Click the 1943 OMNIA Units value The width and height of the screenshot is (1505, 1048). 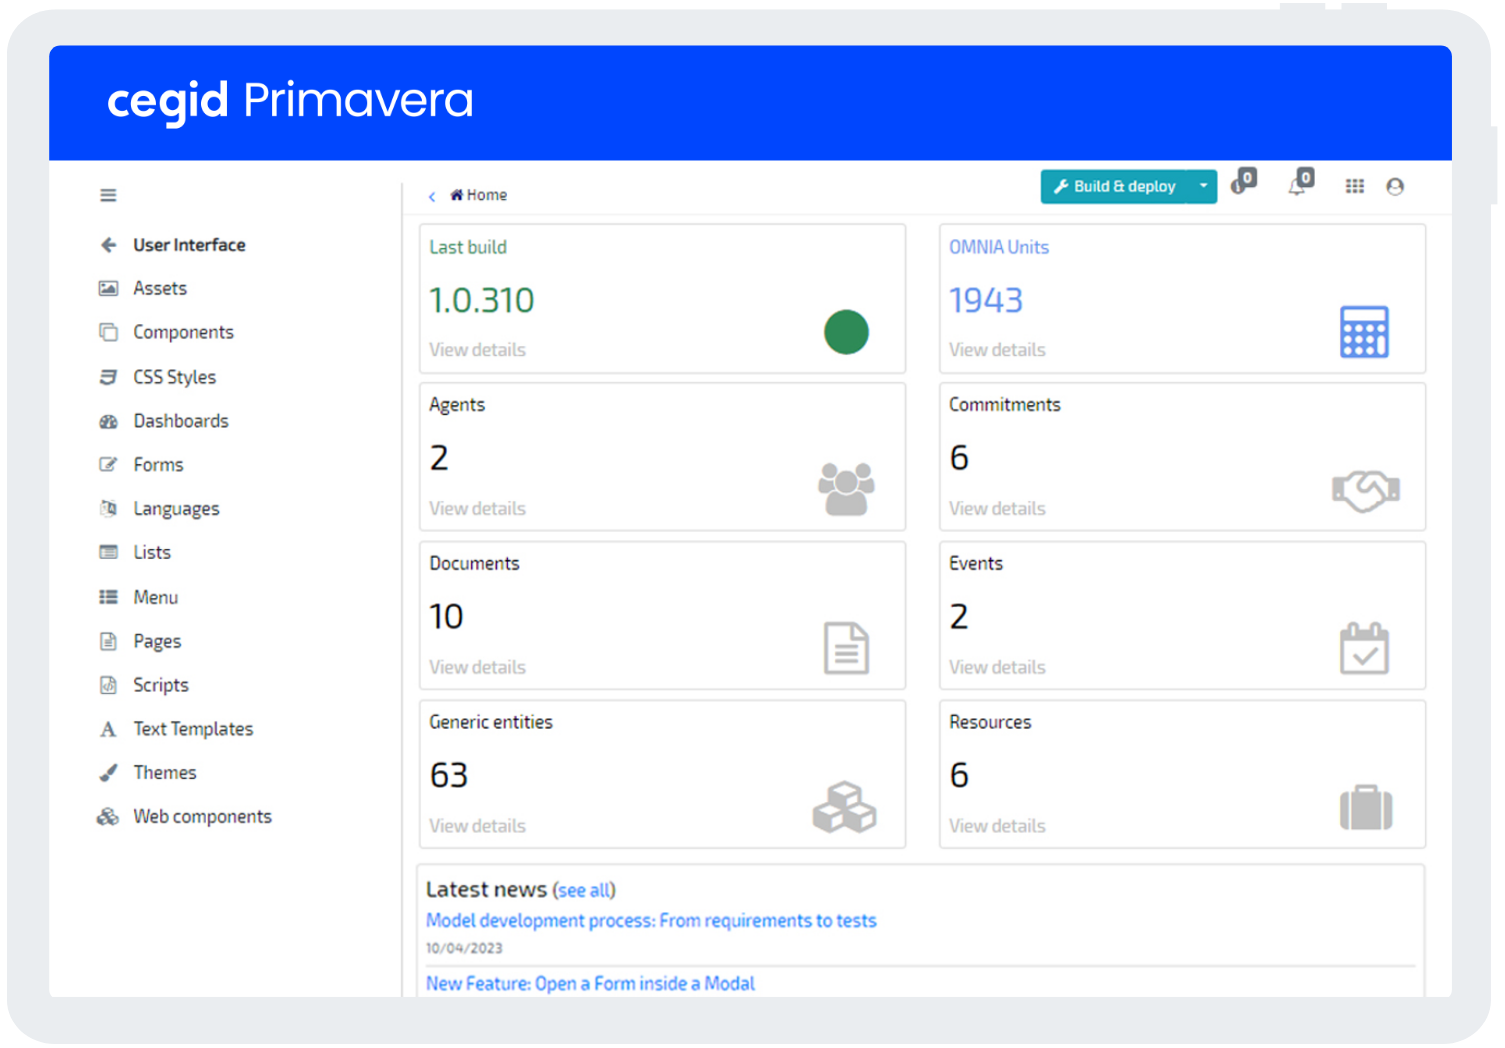986,300
